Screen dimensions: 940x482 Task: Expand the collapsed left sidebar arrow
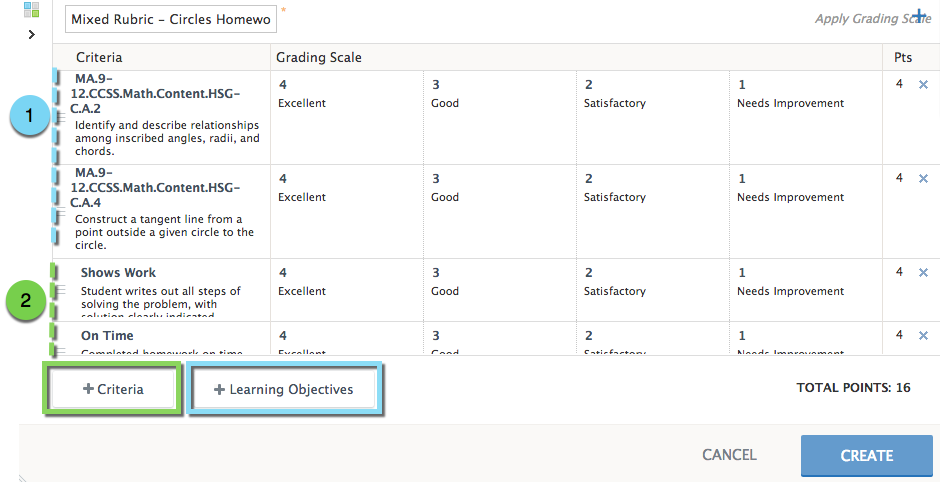tap(31, 34)
